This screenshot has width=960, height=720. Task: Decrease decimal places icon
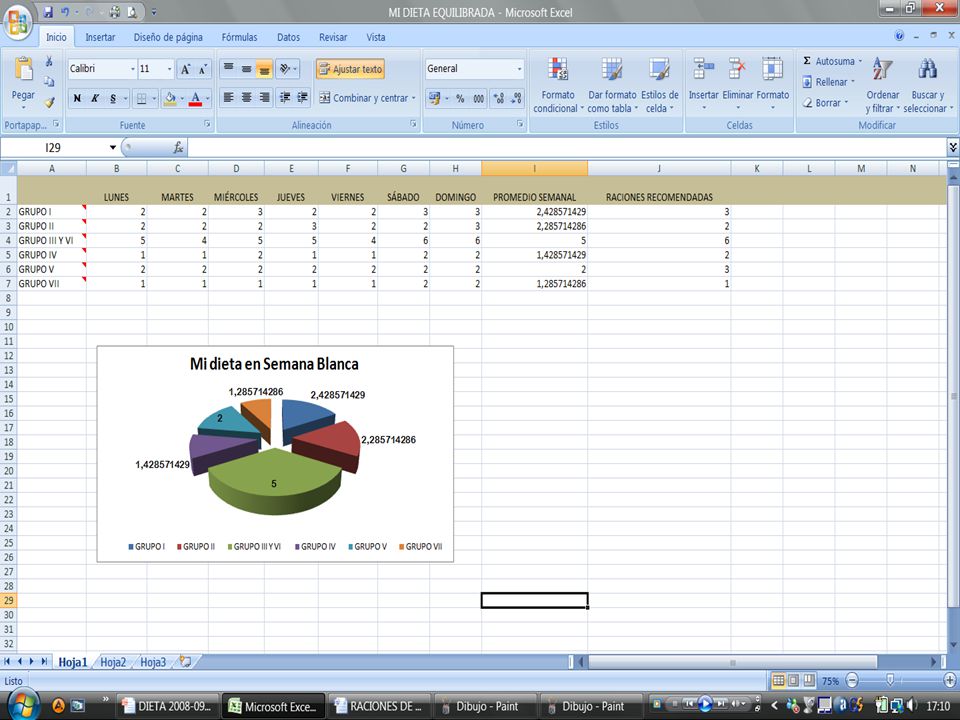(x=516, y=98)
